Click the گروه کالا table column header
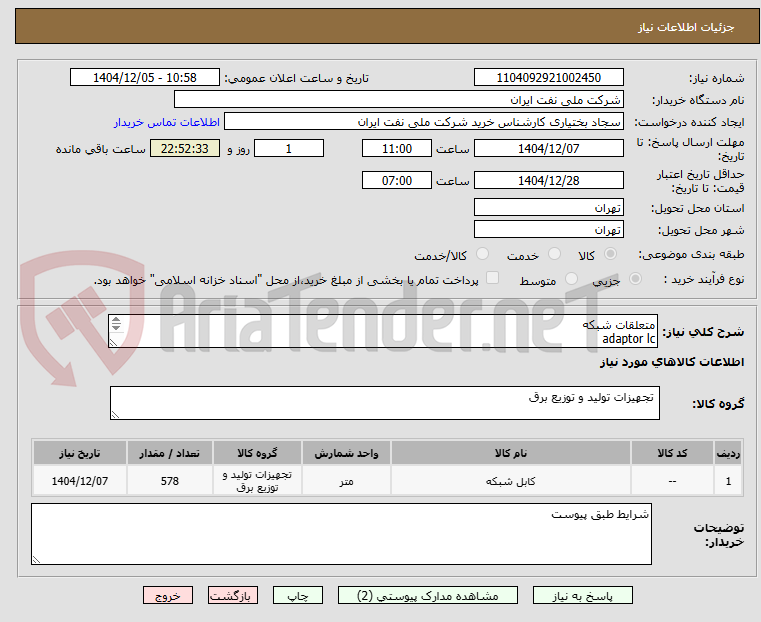 [x=257, y=453]
